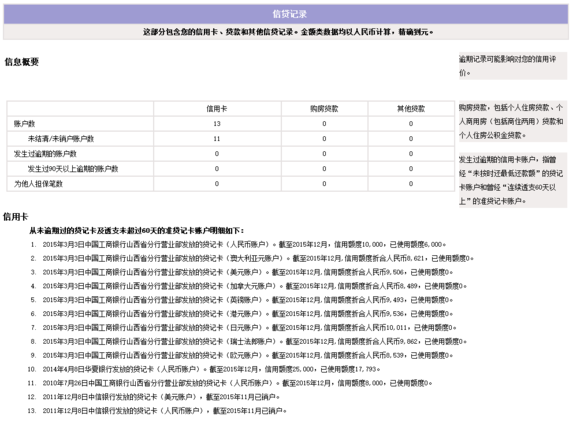
Task: Click list item 11, the card dated 2010年7月26日
Action: coord(230,383)
